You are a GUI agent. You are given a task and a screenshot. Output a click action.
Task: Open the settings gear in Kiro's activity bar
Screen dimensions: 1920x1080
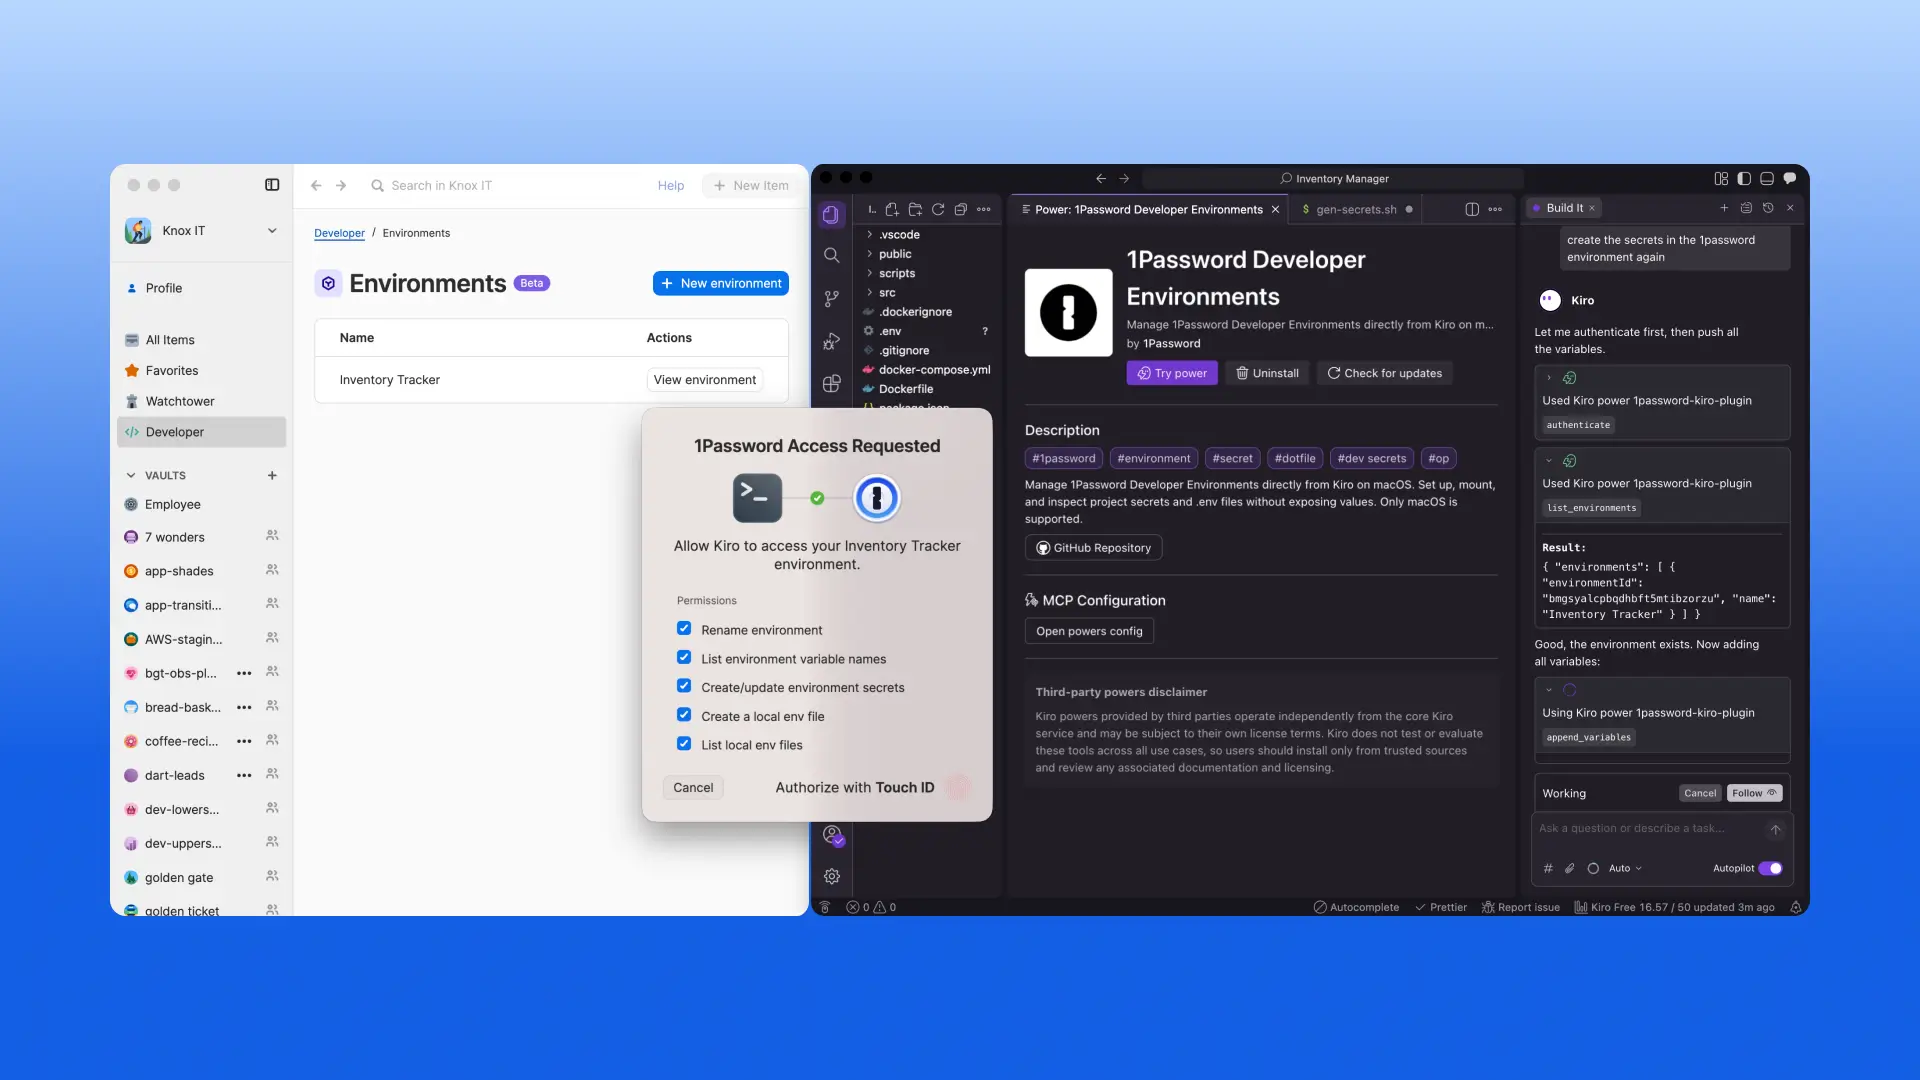coord(832,876)
